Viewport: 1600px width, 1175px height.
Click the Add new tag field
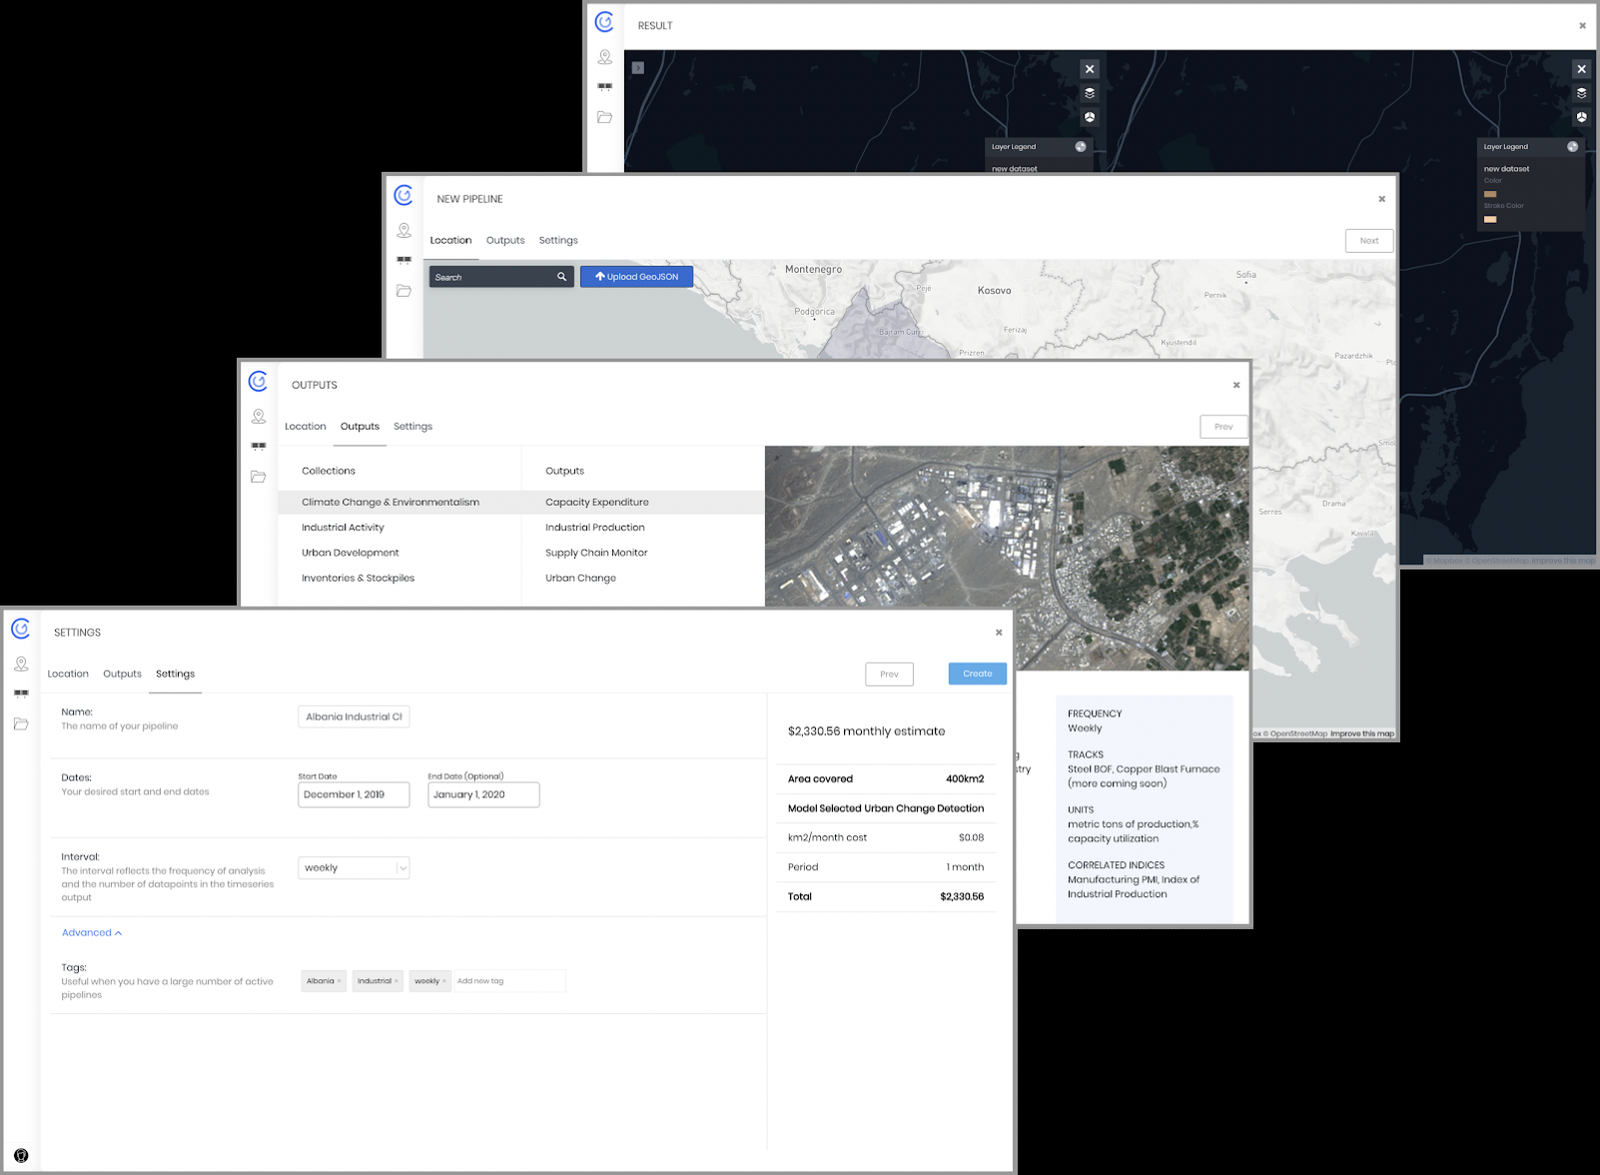(509, 981)
